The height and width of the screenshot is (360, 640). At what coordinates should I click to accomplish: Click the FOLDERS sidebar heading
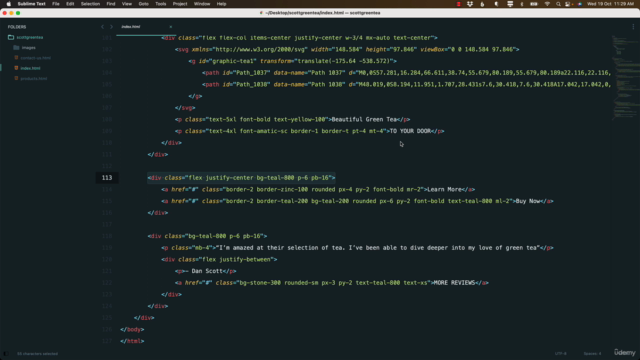tap(17, 27)
